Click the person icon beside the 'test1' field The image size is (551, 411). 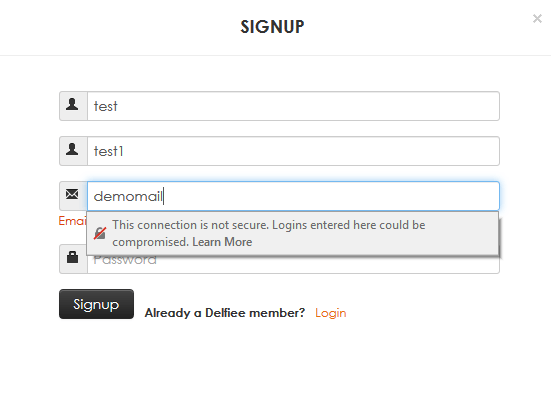pos(72,149)
